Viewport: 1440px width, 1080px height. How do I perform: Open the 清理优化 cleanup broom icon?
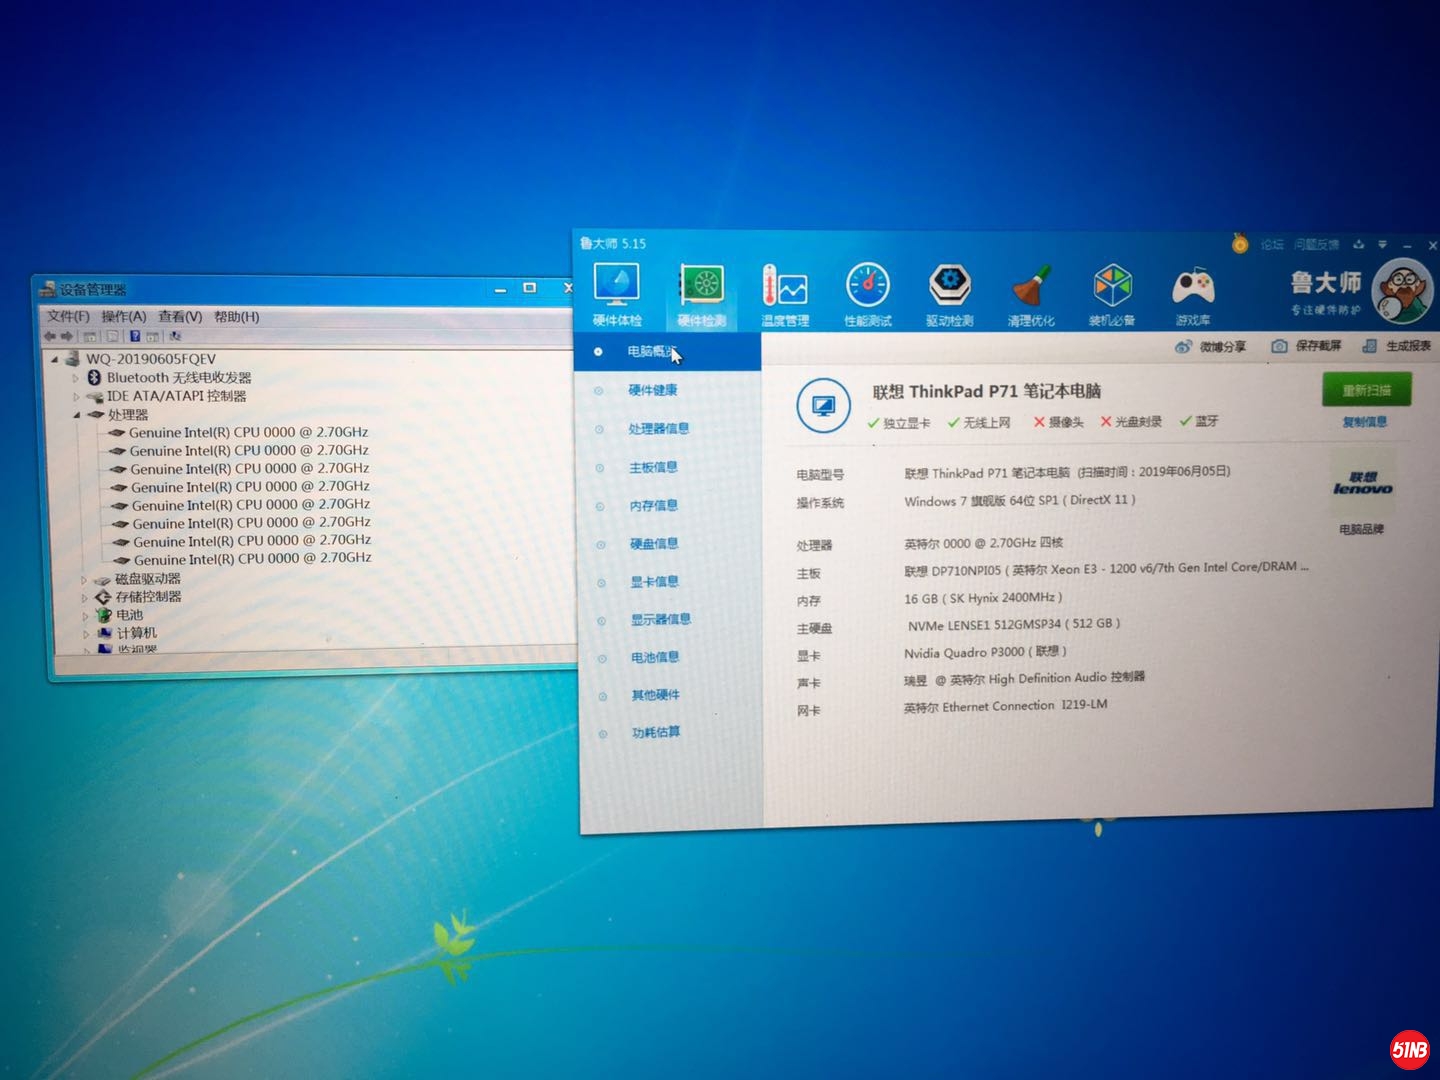point(1031,288)
